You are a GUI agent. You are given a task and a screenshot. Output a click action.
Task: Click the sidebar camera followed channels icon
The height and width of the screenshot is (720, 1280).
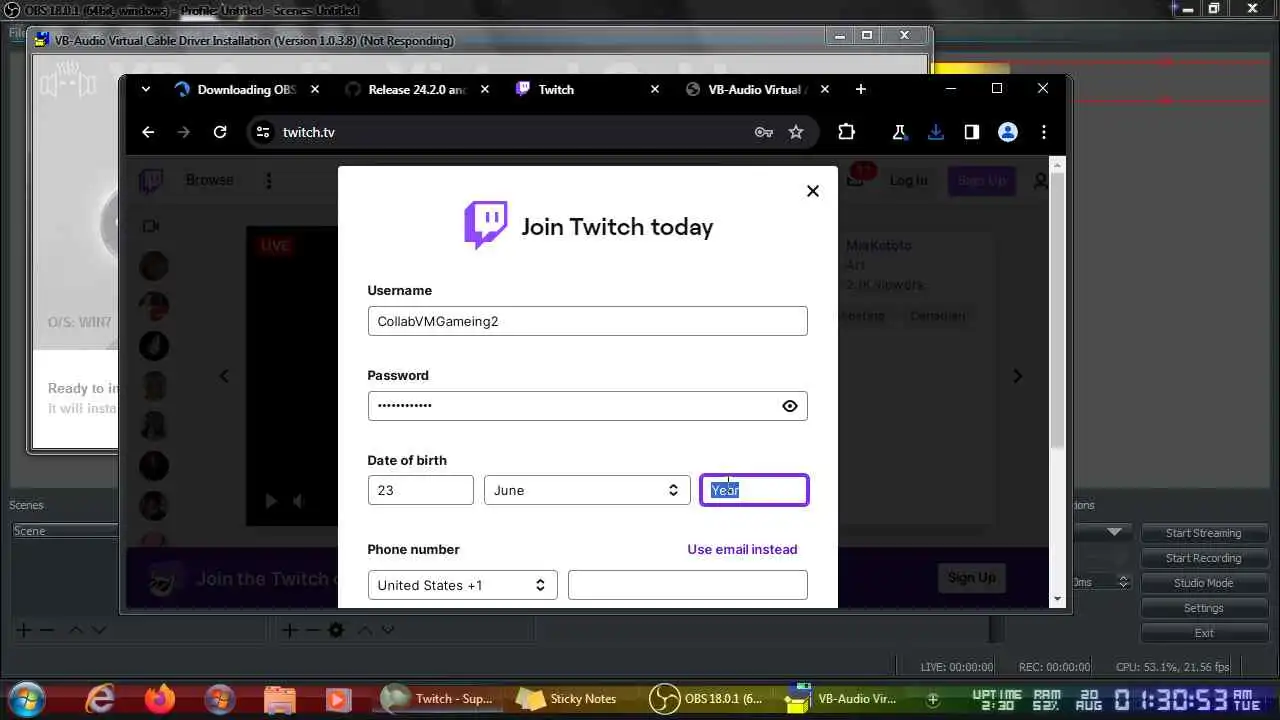151,226
